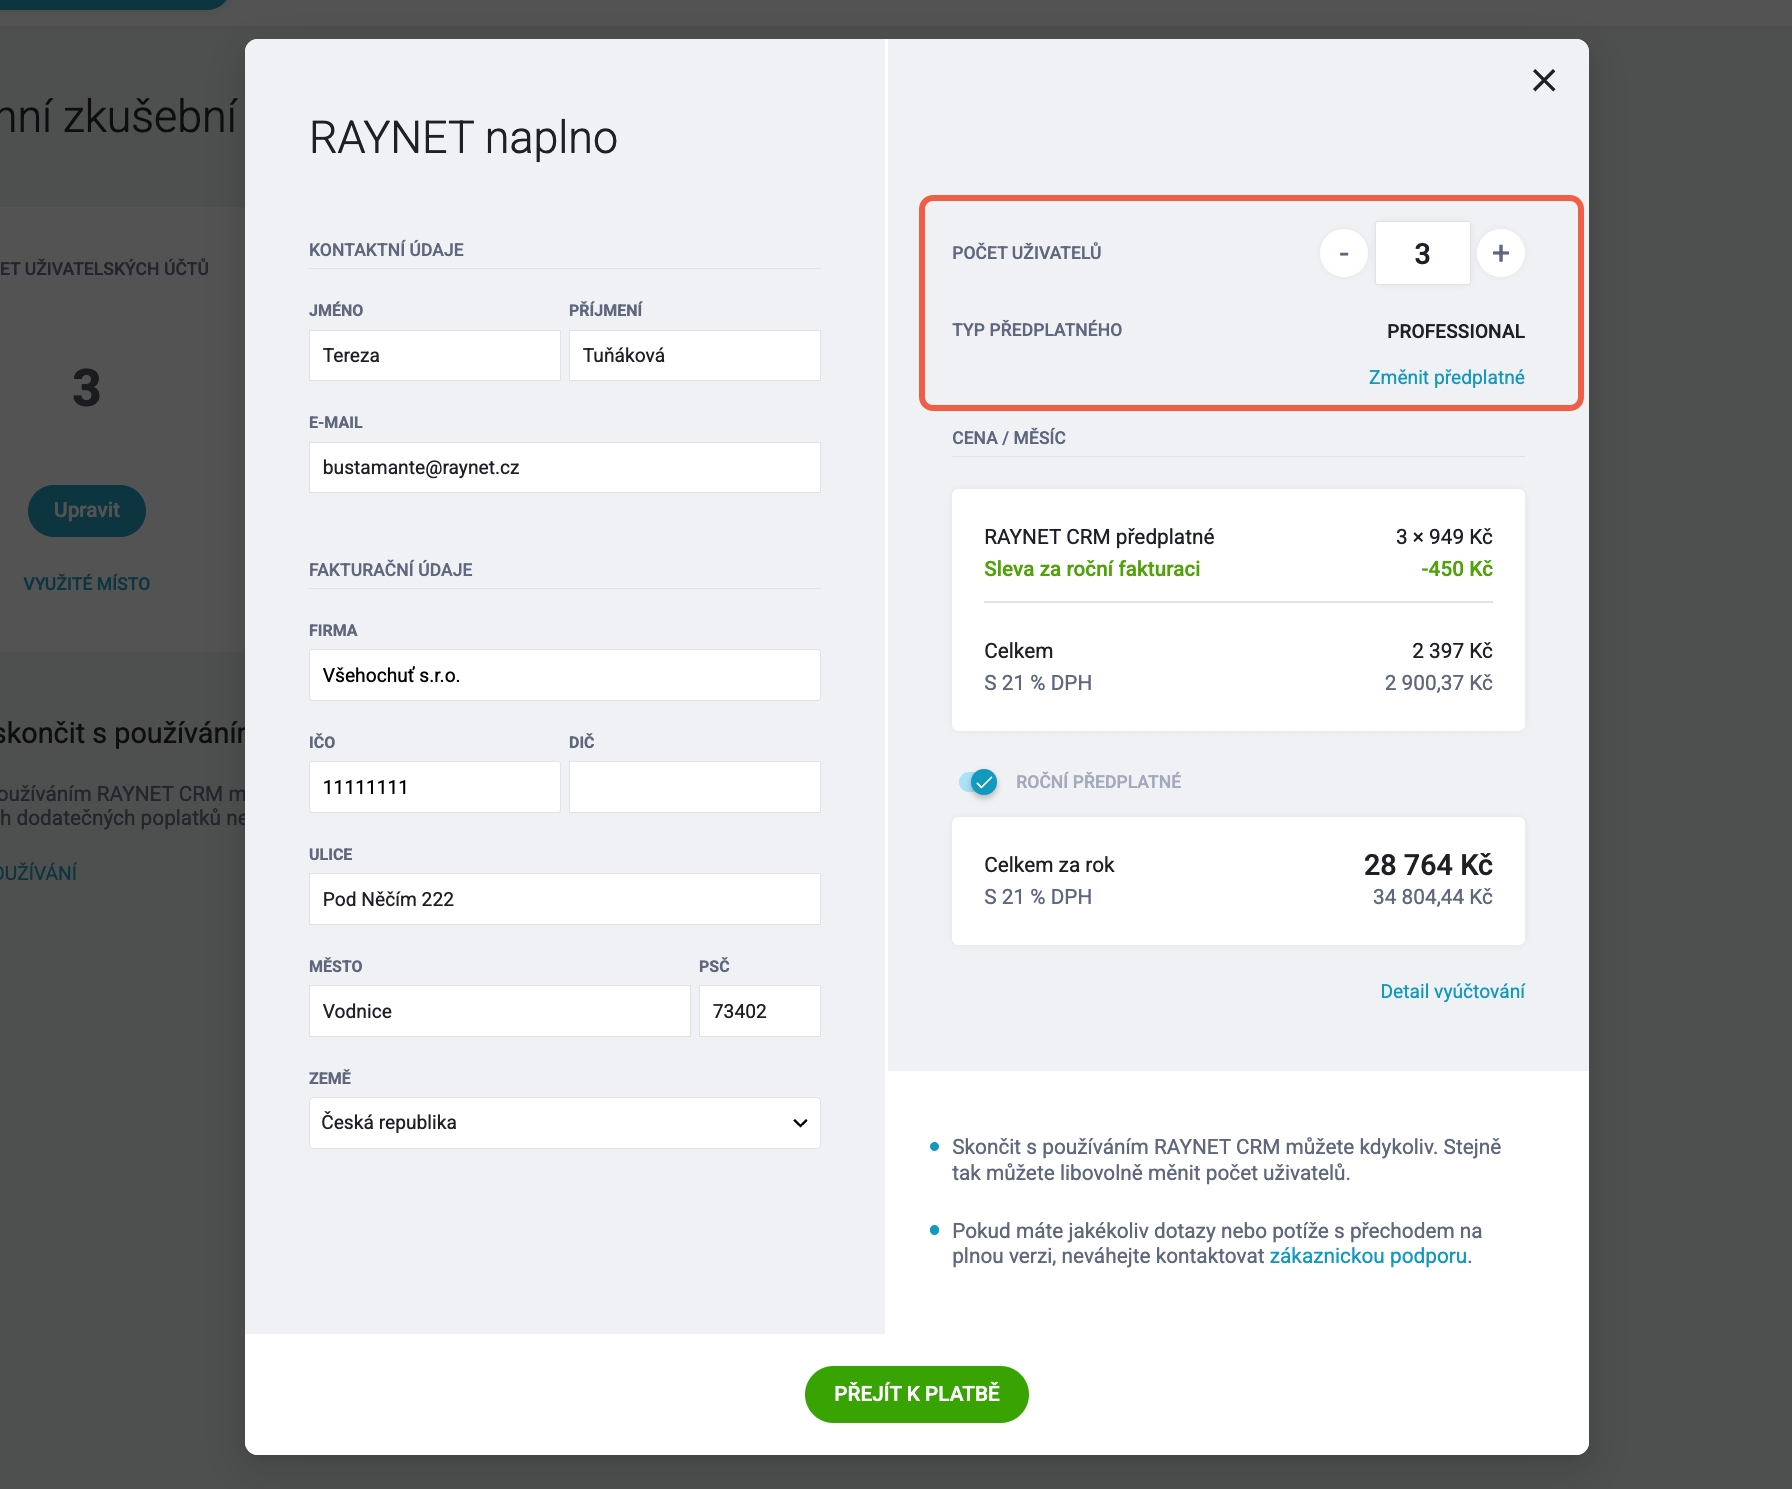Click the Upravit button in background
This screenshot has height=1489, width=1792.
click(87, 511)
